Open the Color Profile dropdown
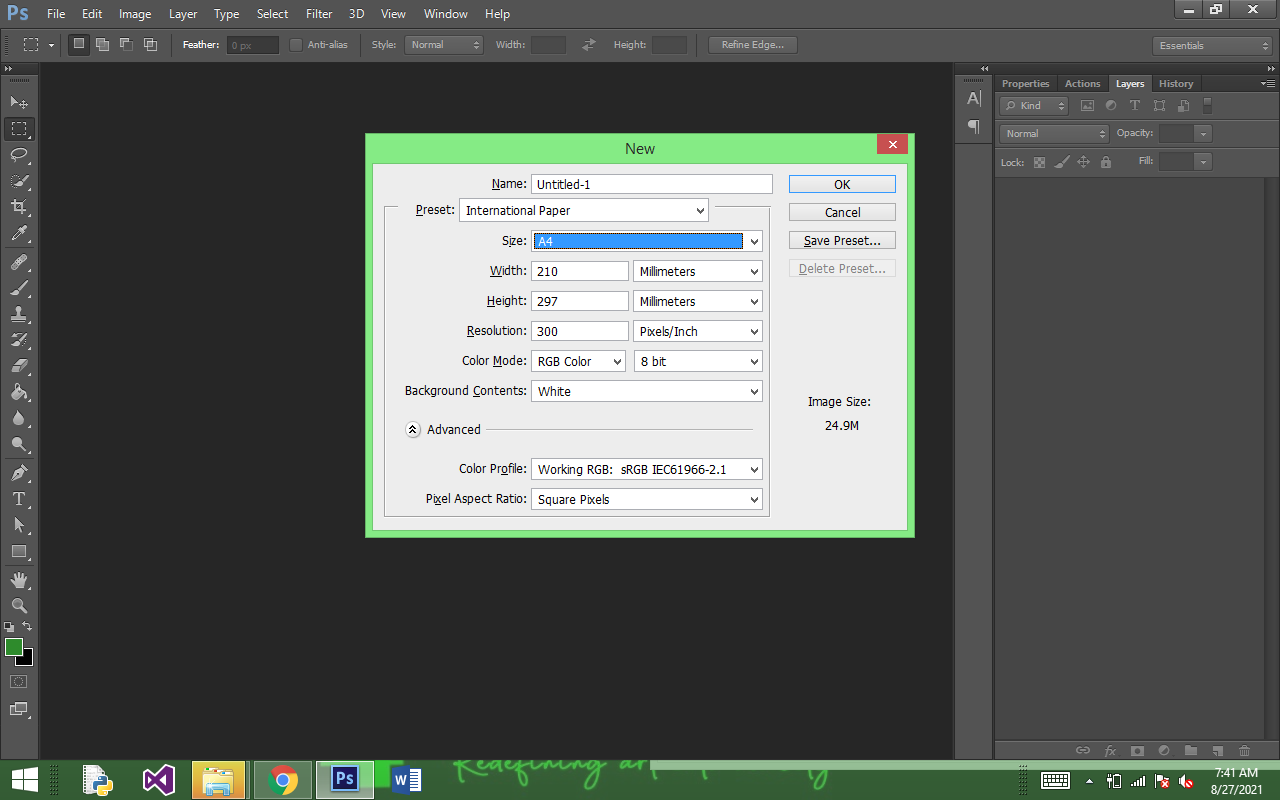The width and height of the screenshot is (1280, 800). pos(647,469)
